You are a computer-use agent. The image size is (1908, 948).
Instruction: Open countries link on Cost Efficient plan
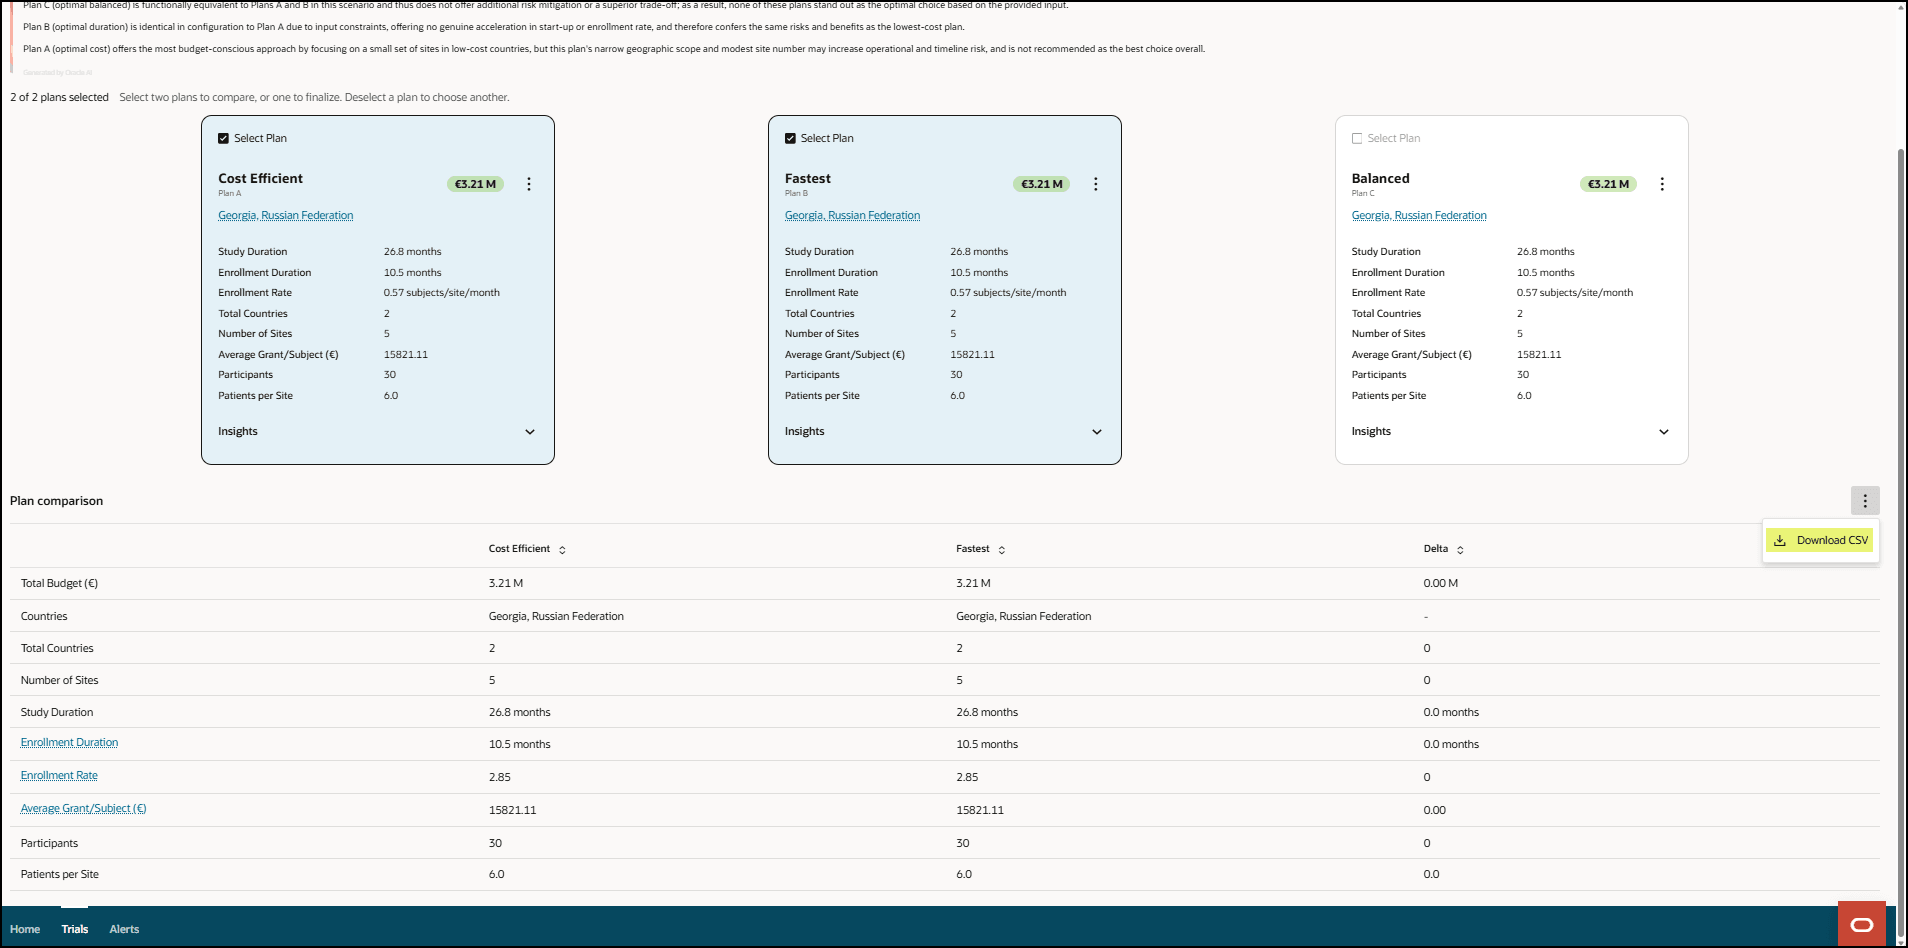286,215
